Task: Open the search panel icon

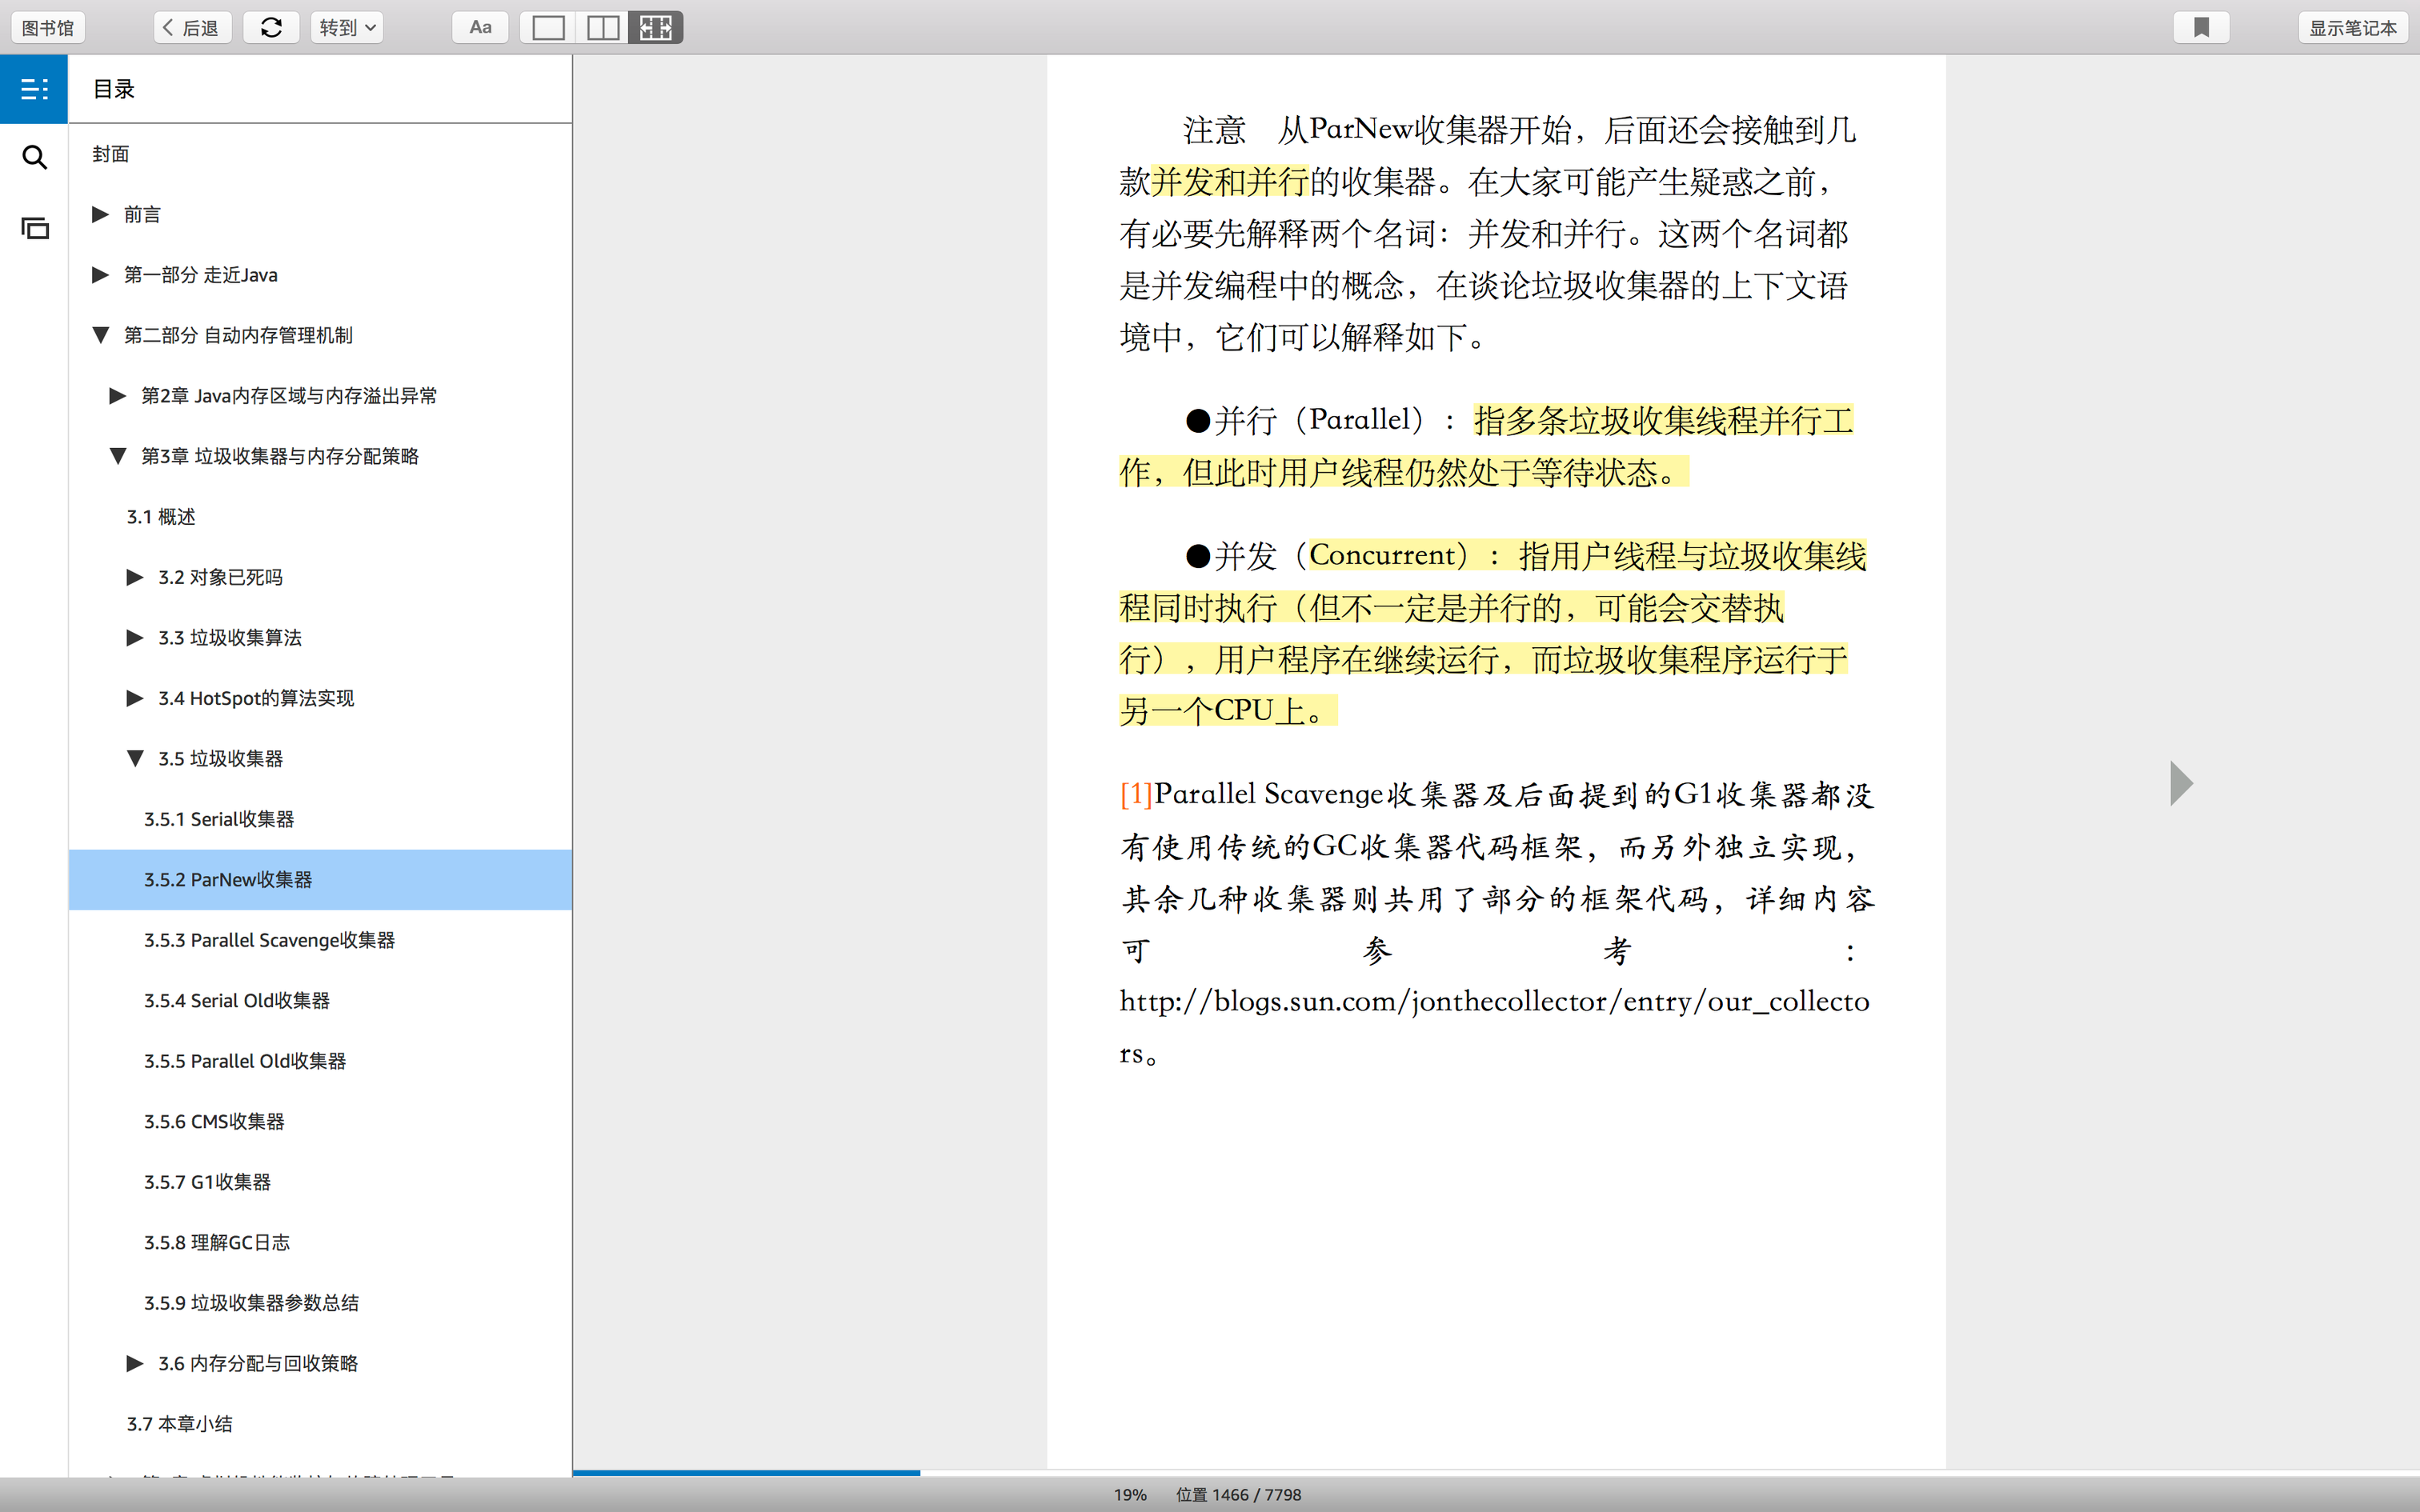Action: click(x=34, y=158)
